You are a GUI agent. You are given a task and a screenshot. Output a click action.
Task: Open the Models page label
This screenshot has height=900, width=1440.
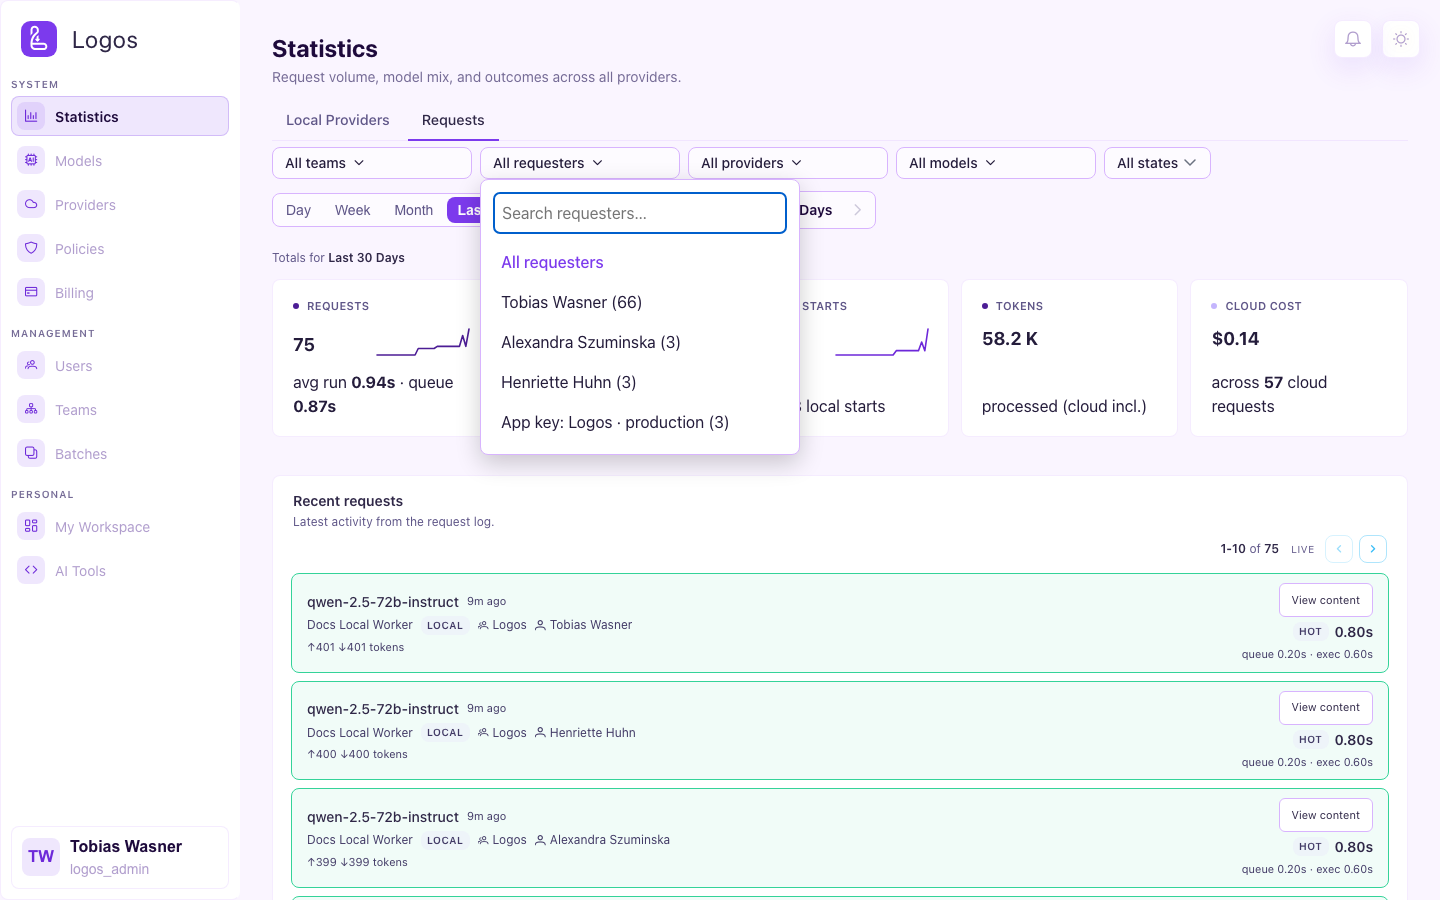point(78,161)
